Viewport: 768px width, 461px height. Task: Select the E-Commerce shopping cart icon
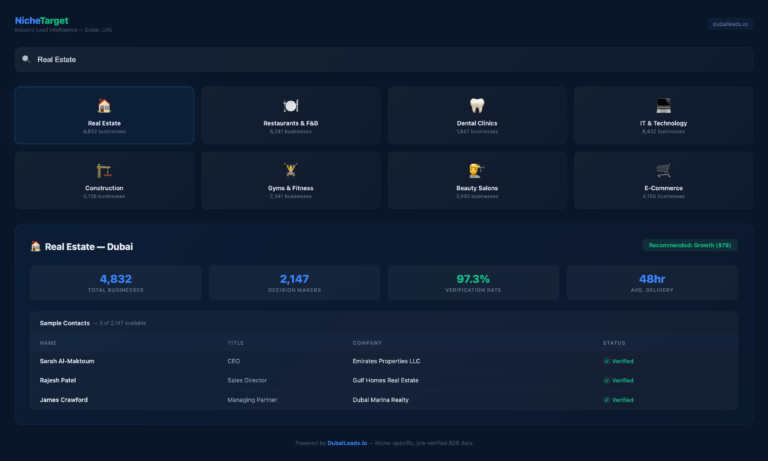point(663,171)
